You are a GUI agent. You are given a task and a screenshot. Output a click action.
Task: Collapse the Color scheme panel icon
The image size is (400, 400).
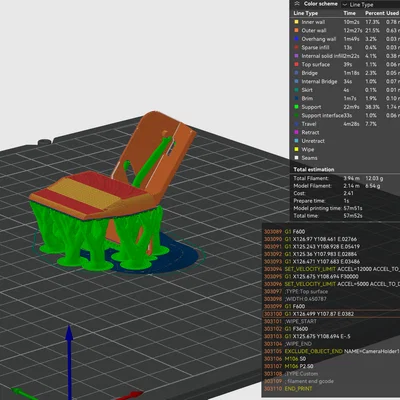tap(297, 4)
